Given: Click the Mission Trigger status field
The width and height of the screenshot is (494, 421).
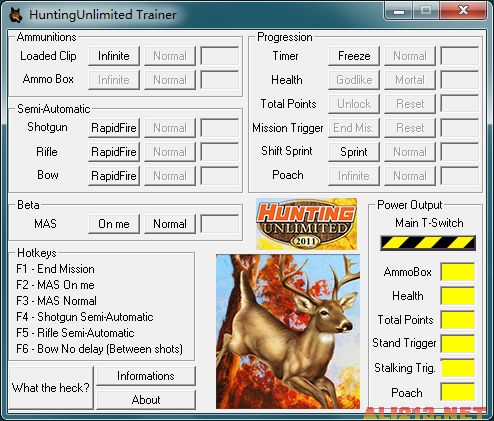Looking at the screenshot, I should click(459, 128).
